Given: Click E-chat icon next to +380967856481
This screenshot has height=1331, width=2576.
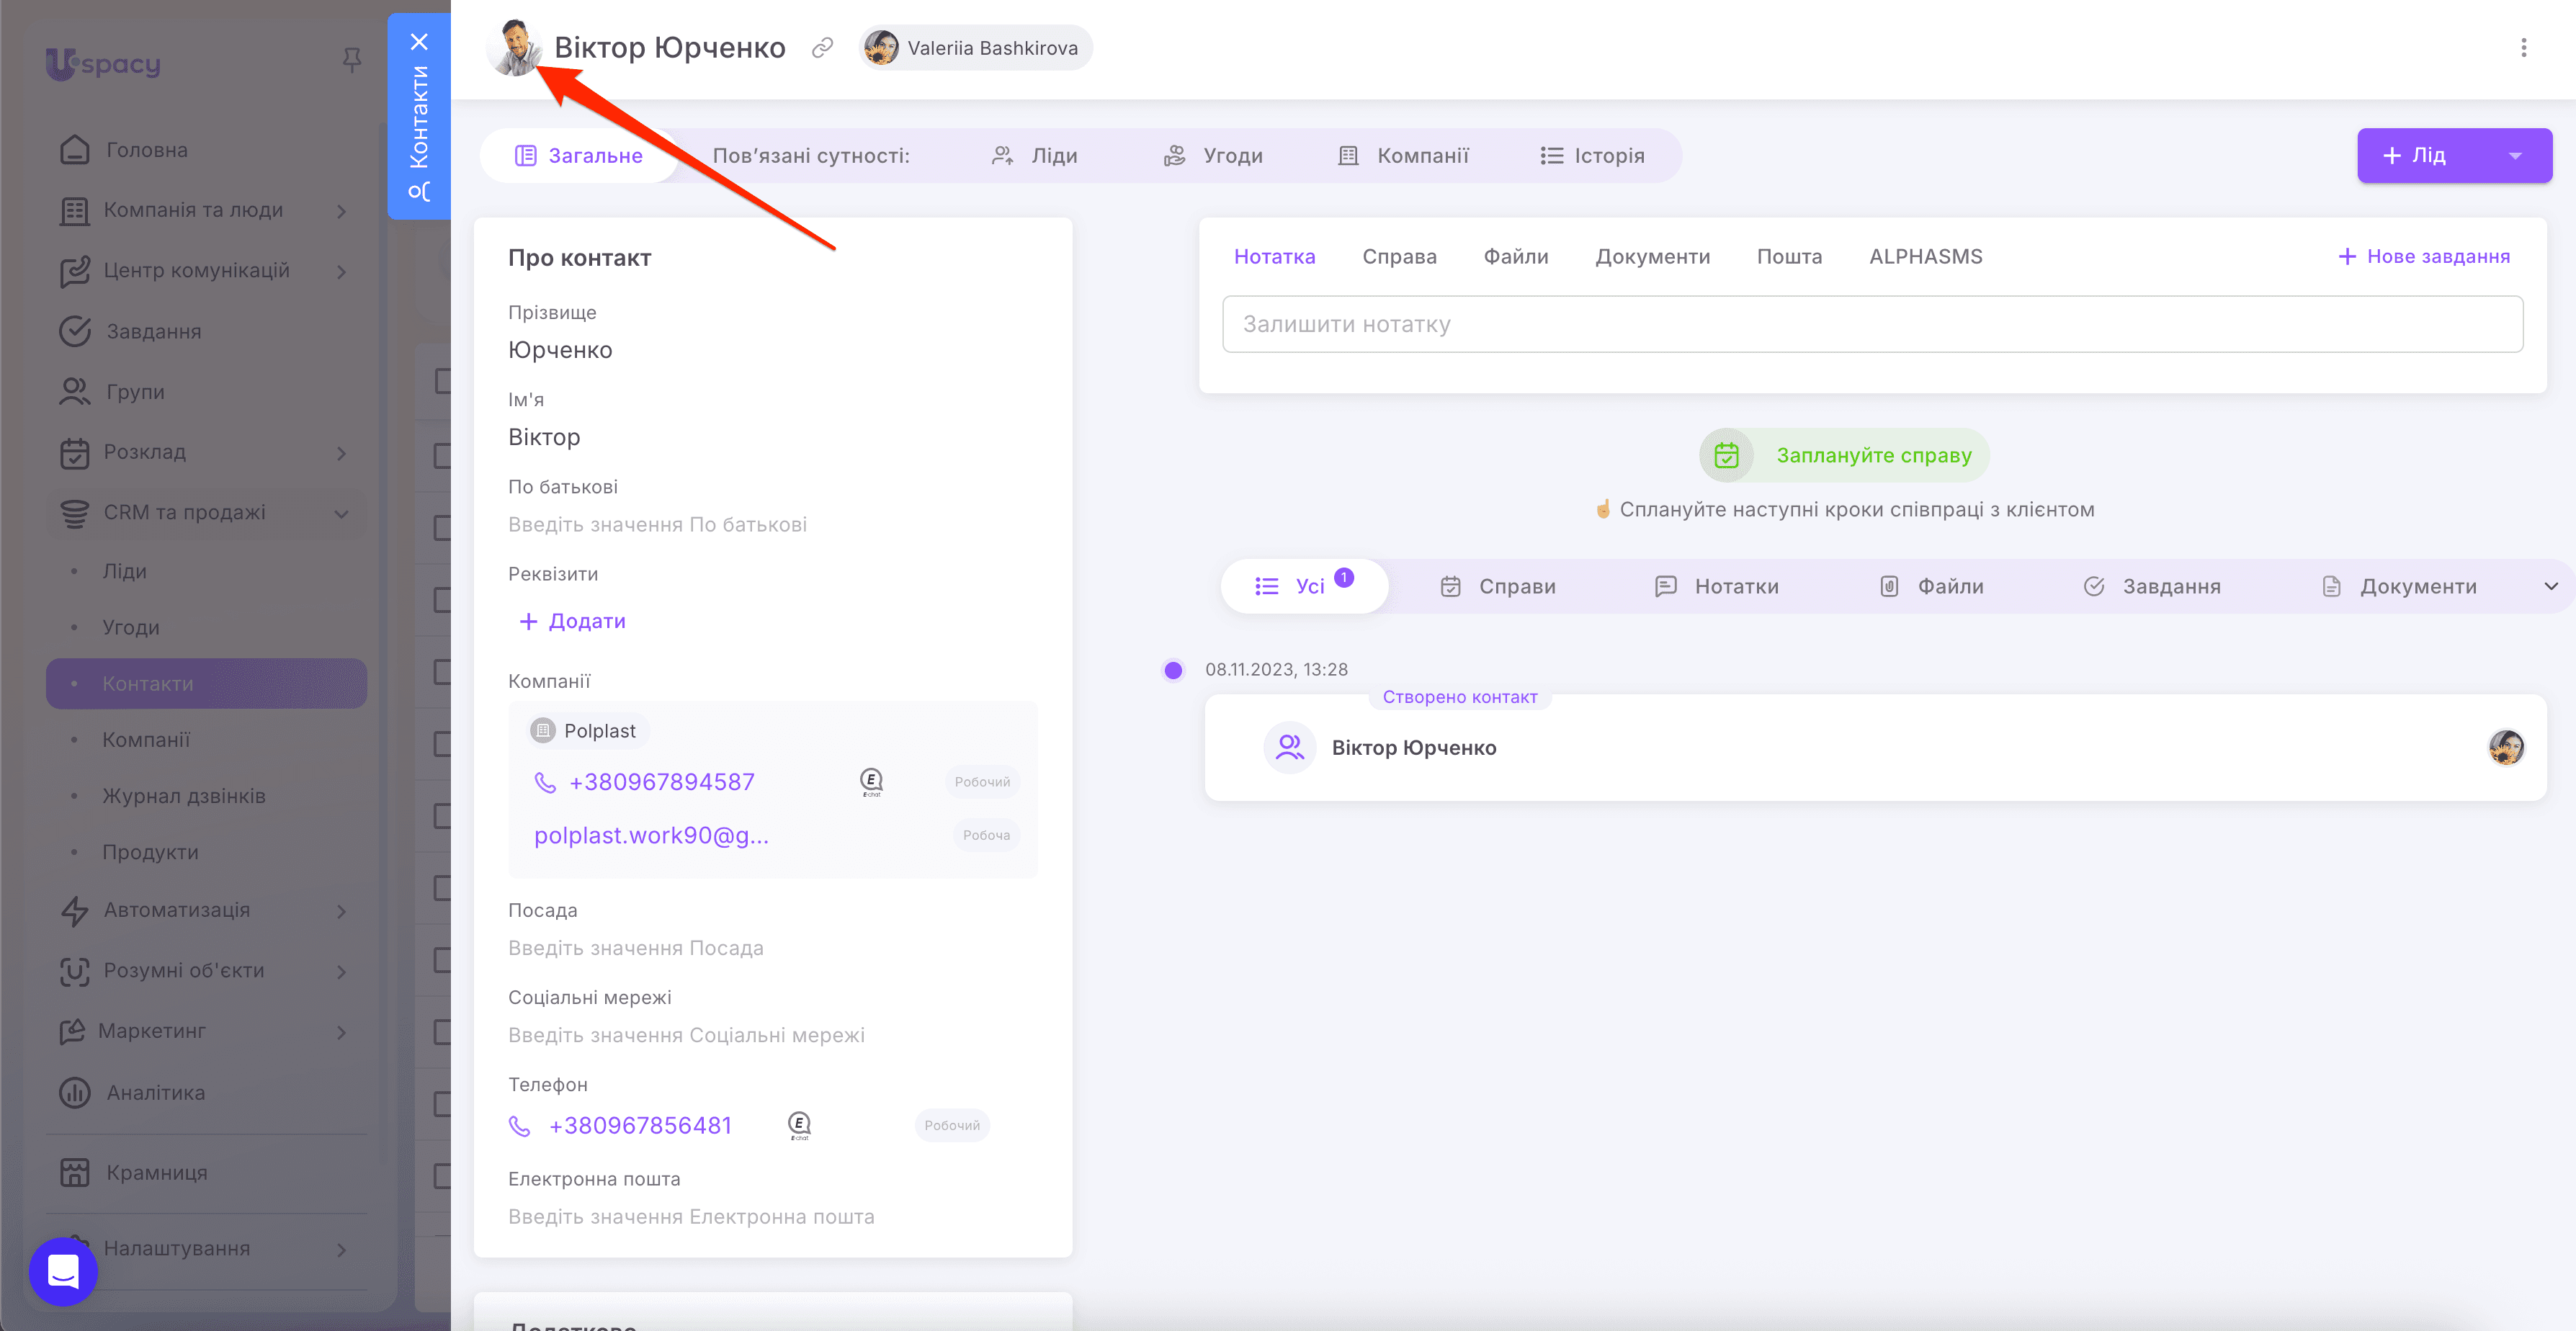Looking at the screenshot, I should point(799,1125).
